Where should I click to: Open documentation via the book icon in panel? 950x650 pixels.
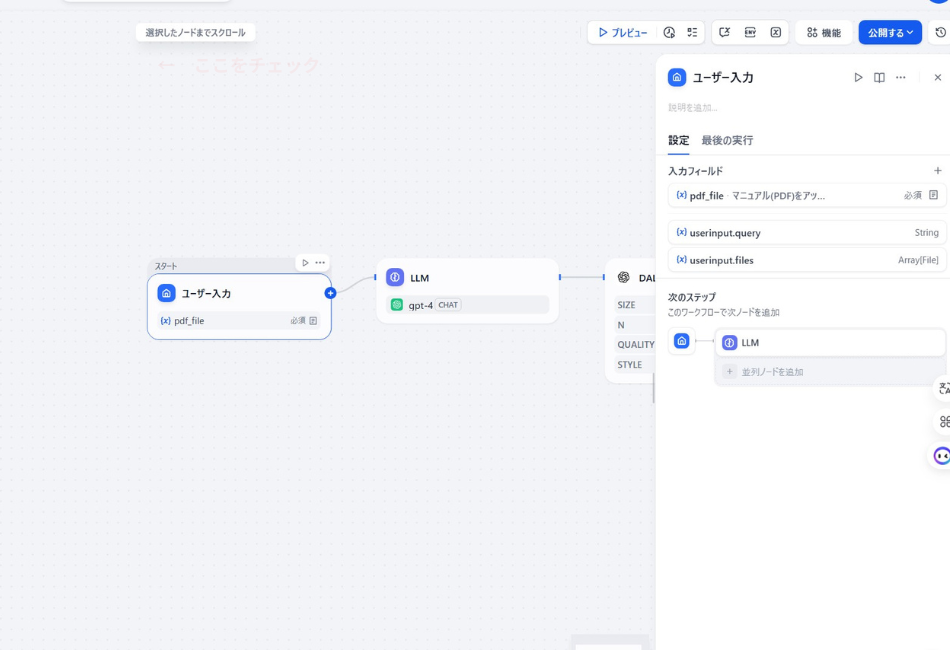pyautogui.click(x=879, y=77)
